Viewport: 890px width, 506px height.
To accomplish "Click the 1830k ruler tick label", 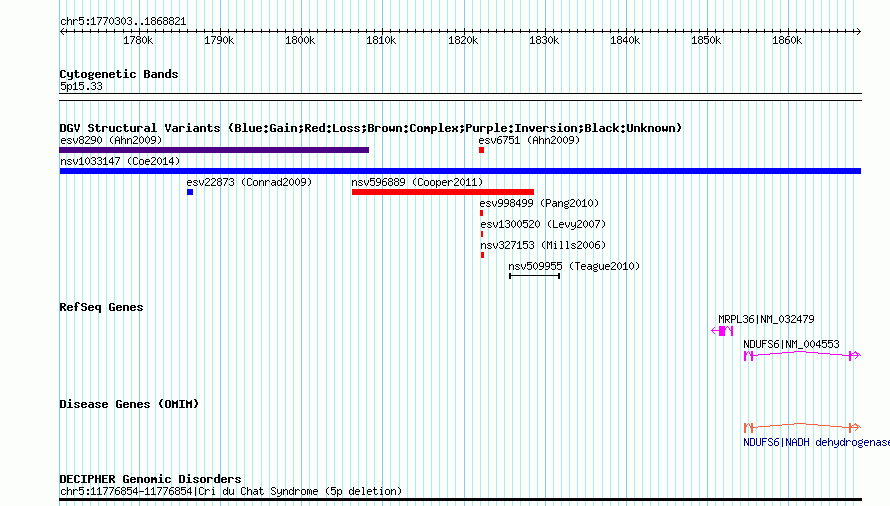I will pyautogui.click(x=544, y=41).
